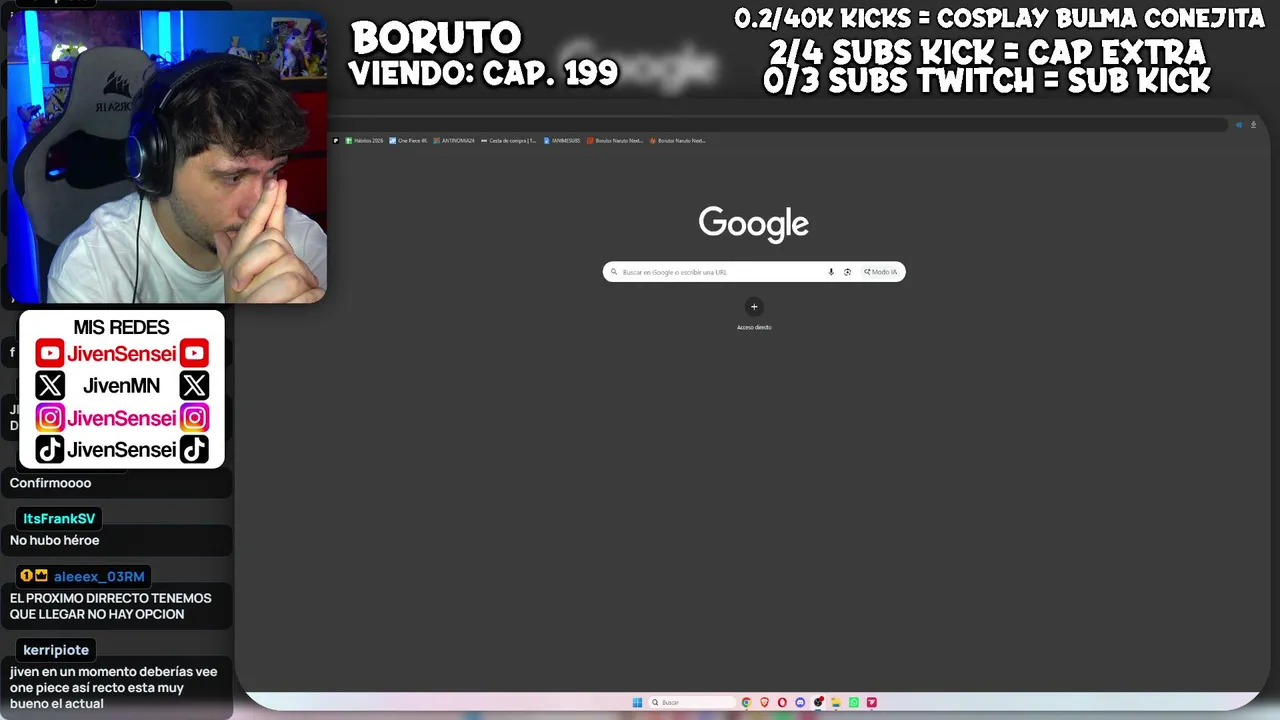Click the "Acceso directo" label
Screen dimensions: 1280x720
[754, 327]
